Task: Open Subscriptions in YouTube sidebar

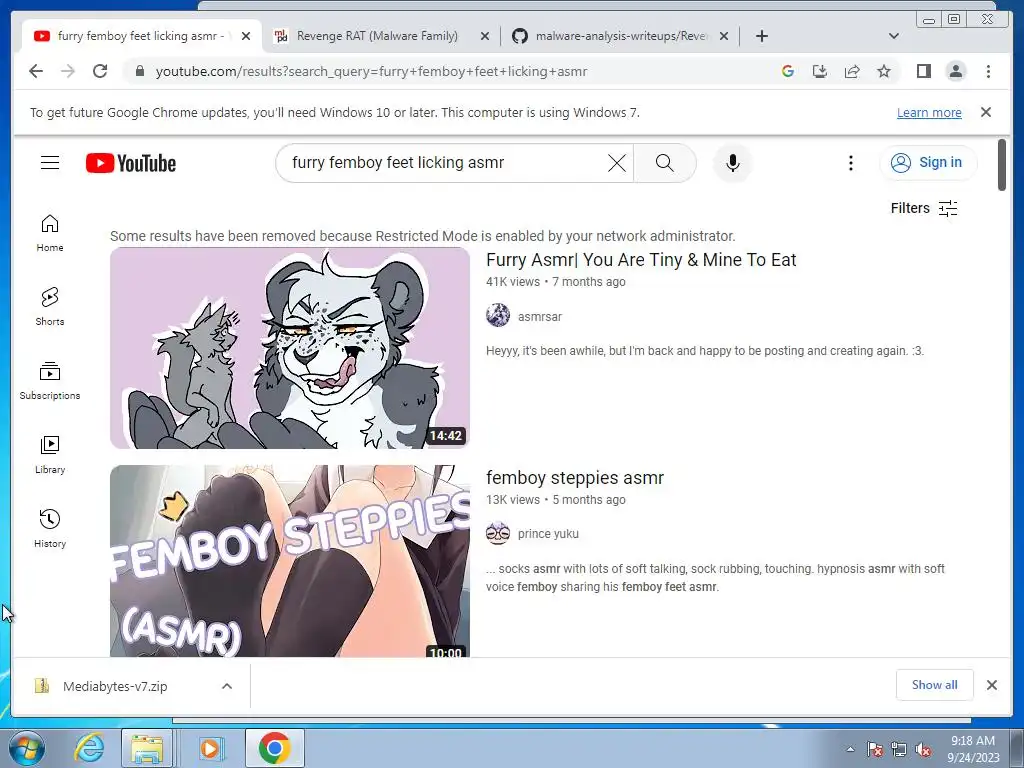Action: coord(50,381)
